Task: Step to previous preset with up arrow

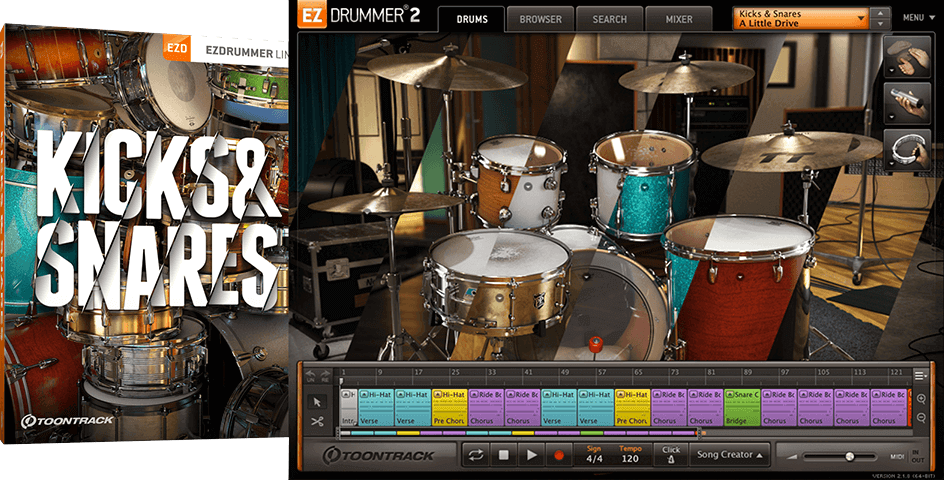Action: [x=881, y=13]
